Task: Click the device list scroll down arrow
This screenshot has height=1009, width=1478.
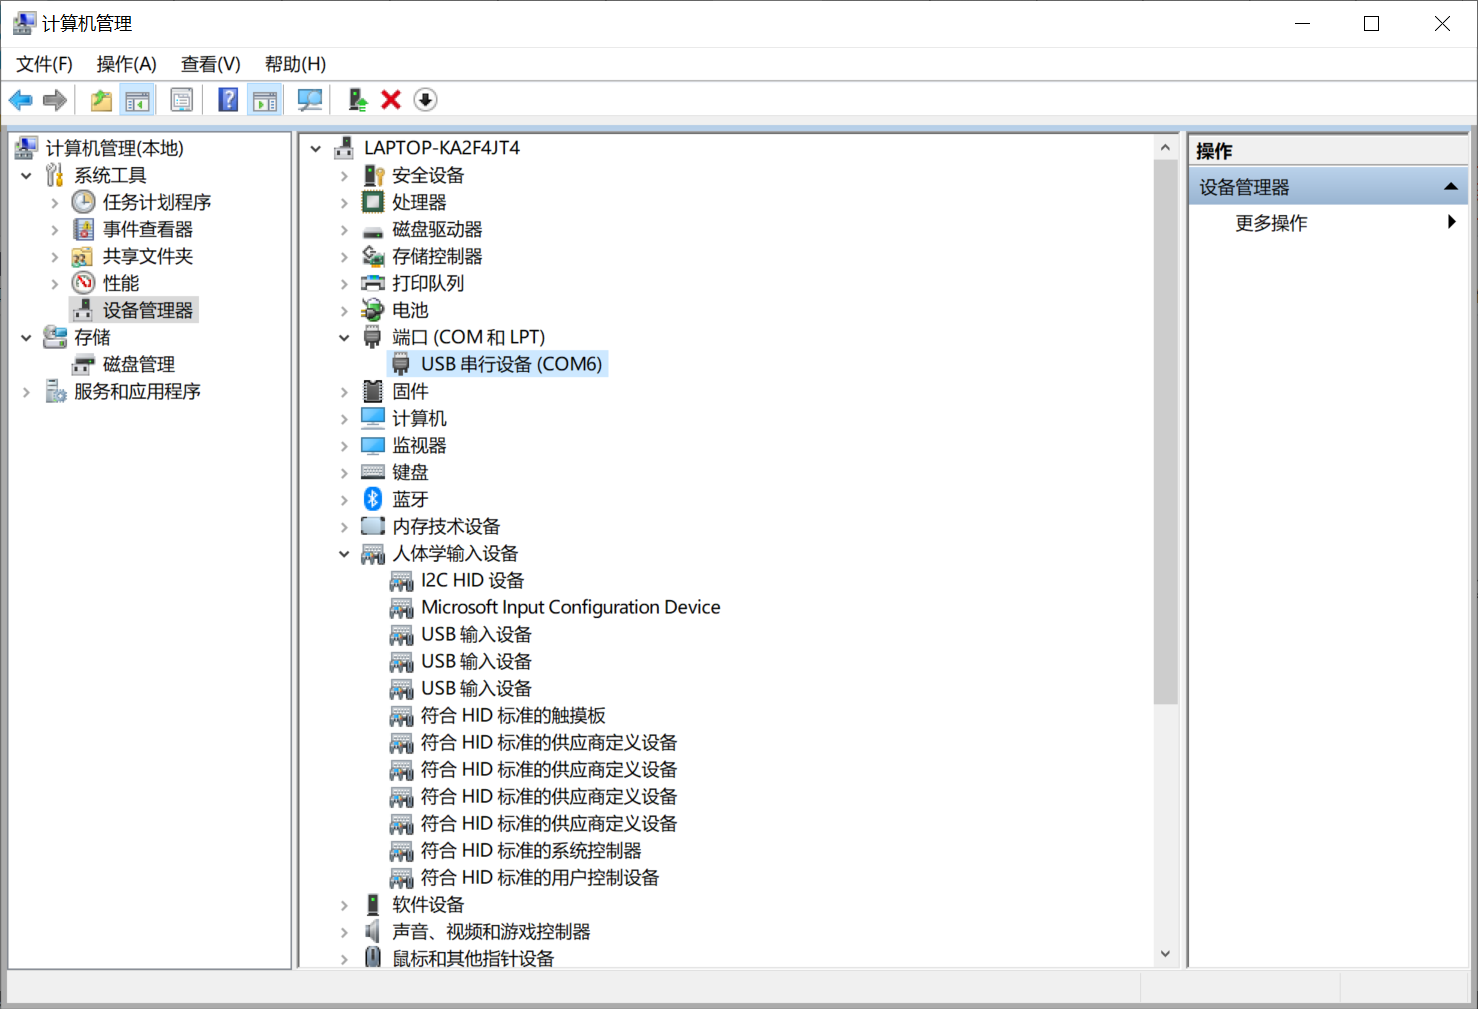Action: click(1165, 954)
